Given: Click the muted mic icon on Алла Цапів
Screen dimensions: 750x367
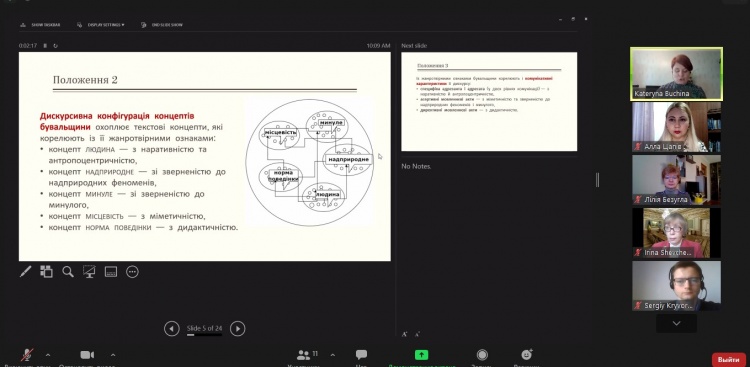Looking at the screenshot, I should pyautogui.click(x=638, y=147).
